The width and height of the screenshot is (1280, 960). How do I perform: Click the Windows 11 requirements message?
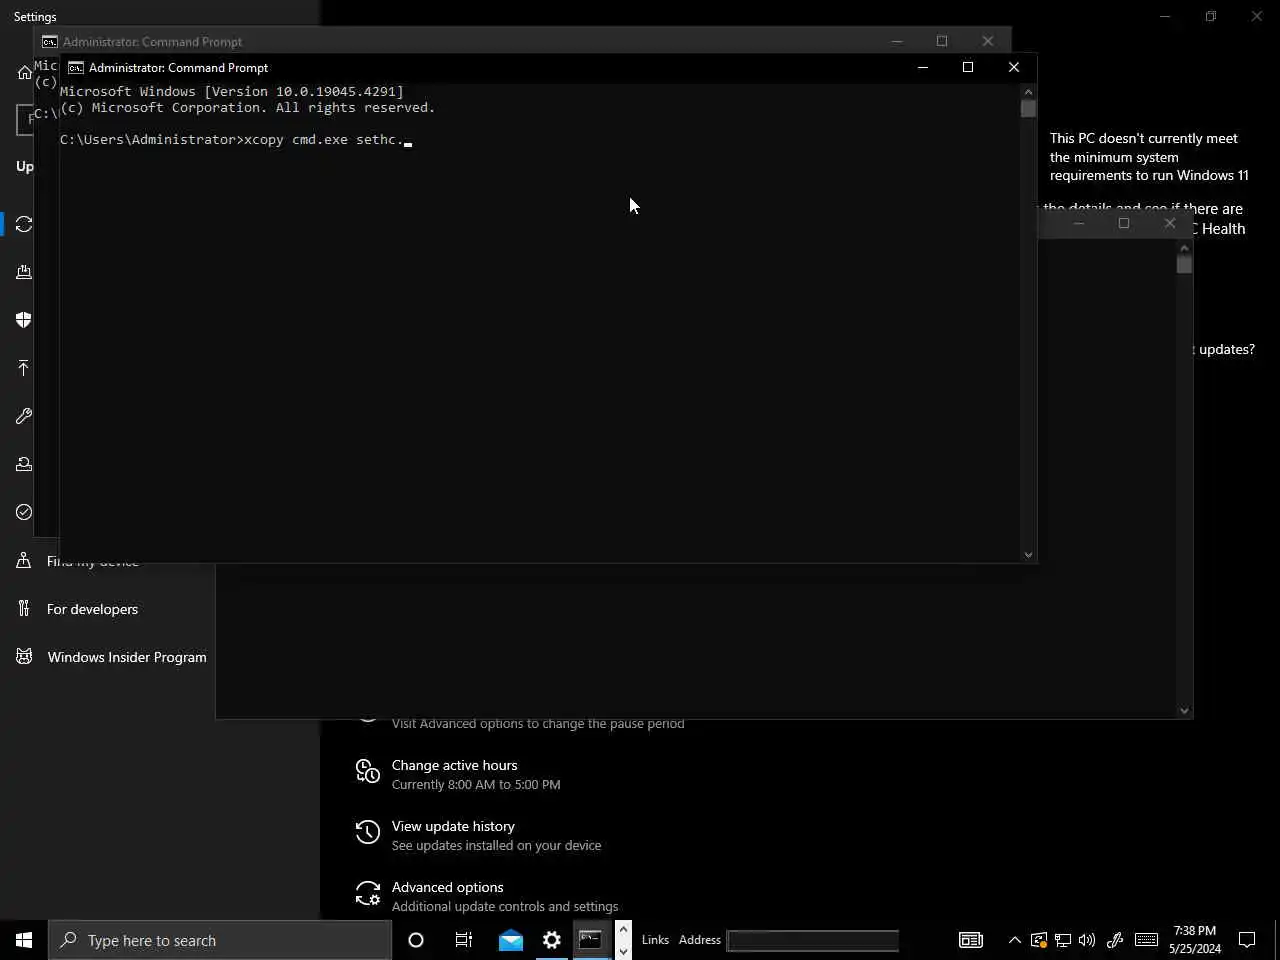(1149, 157)
